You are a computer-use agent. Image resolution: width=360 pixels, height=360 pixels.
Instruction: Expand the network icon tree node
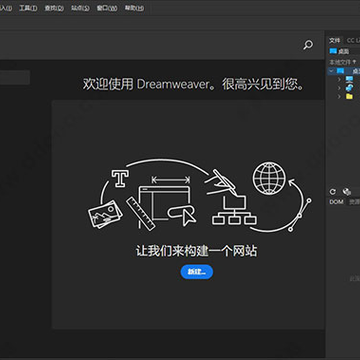click(x=339, y=88)
